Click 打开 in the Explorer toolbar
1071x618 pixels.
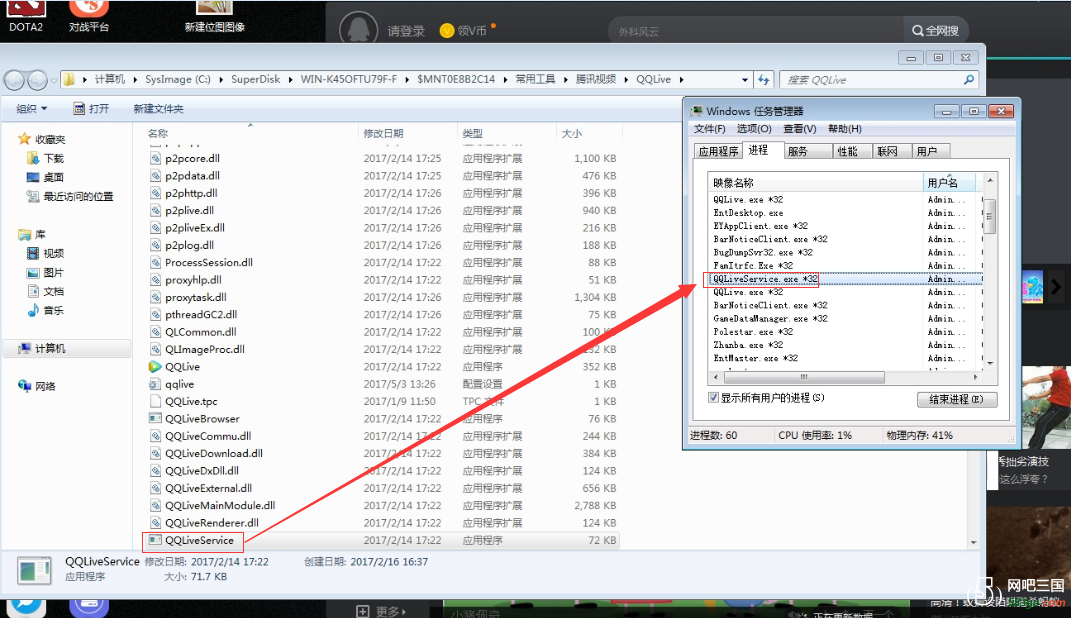point(92,109)
